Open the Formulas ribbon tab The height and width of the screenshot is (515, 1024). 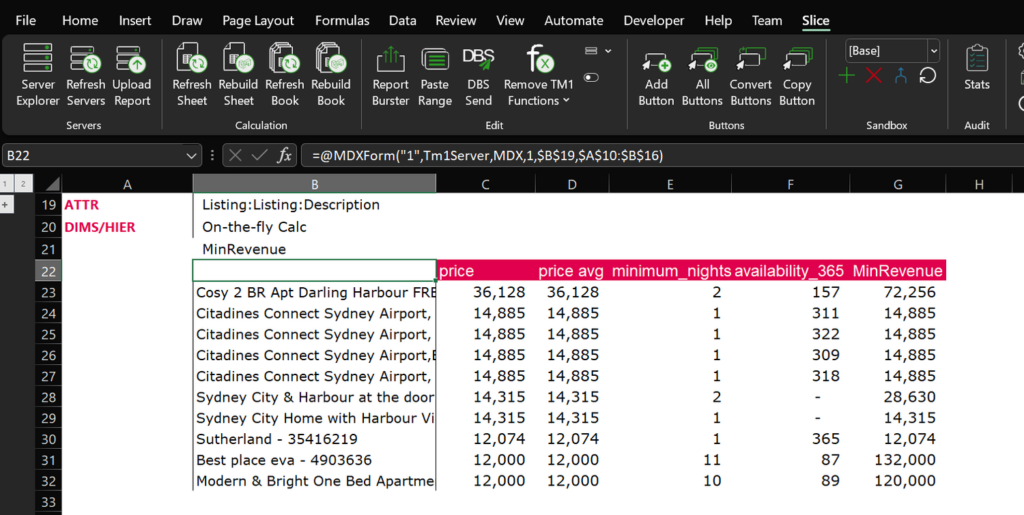click(342, 20)
